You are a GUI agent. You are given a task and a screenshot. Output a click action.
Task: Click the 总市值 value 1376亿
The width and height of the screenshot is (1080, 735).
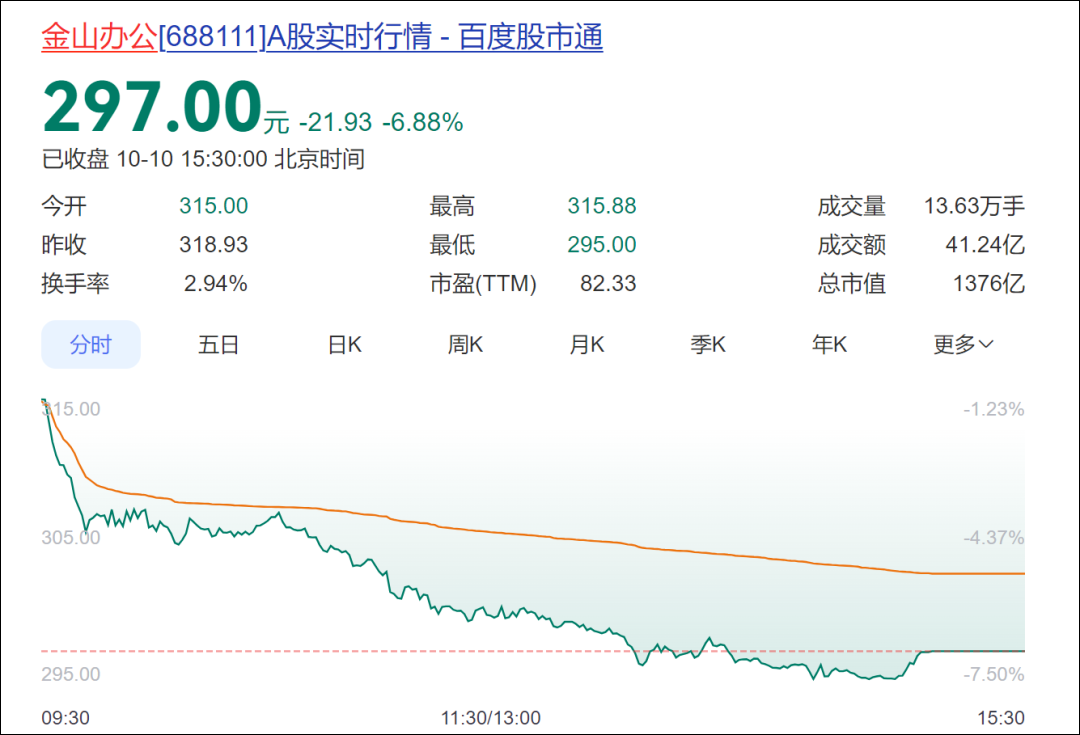click(989, 283)
